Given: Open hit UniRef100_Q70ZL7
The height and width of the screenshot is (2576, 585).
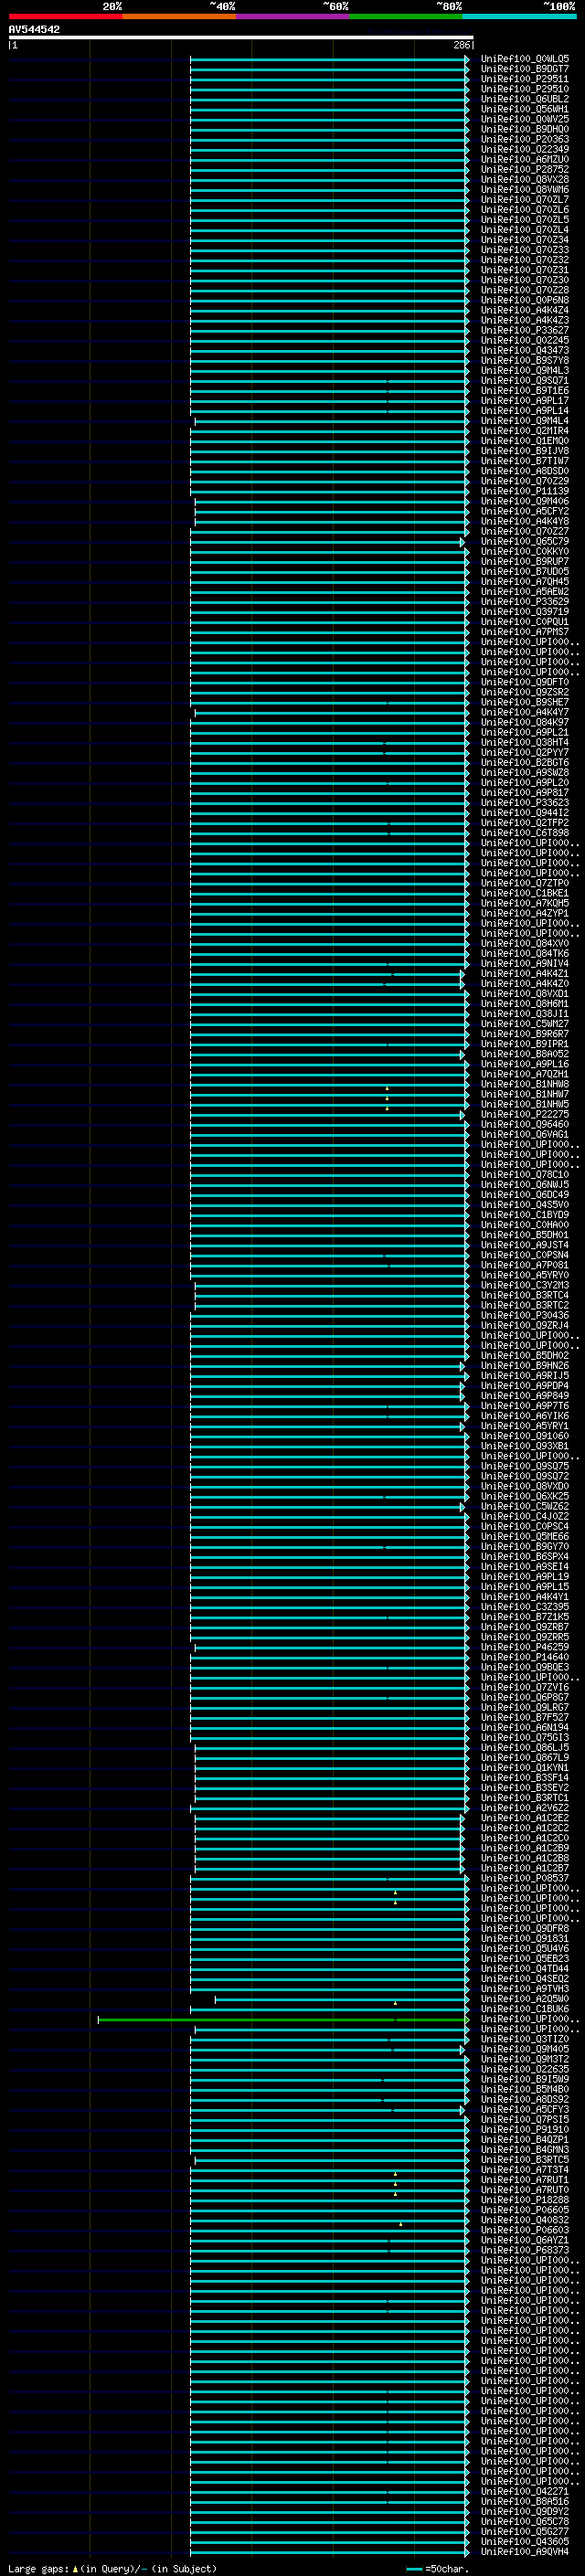Looking at the screenshot, I should (525, 200).
